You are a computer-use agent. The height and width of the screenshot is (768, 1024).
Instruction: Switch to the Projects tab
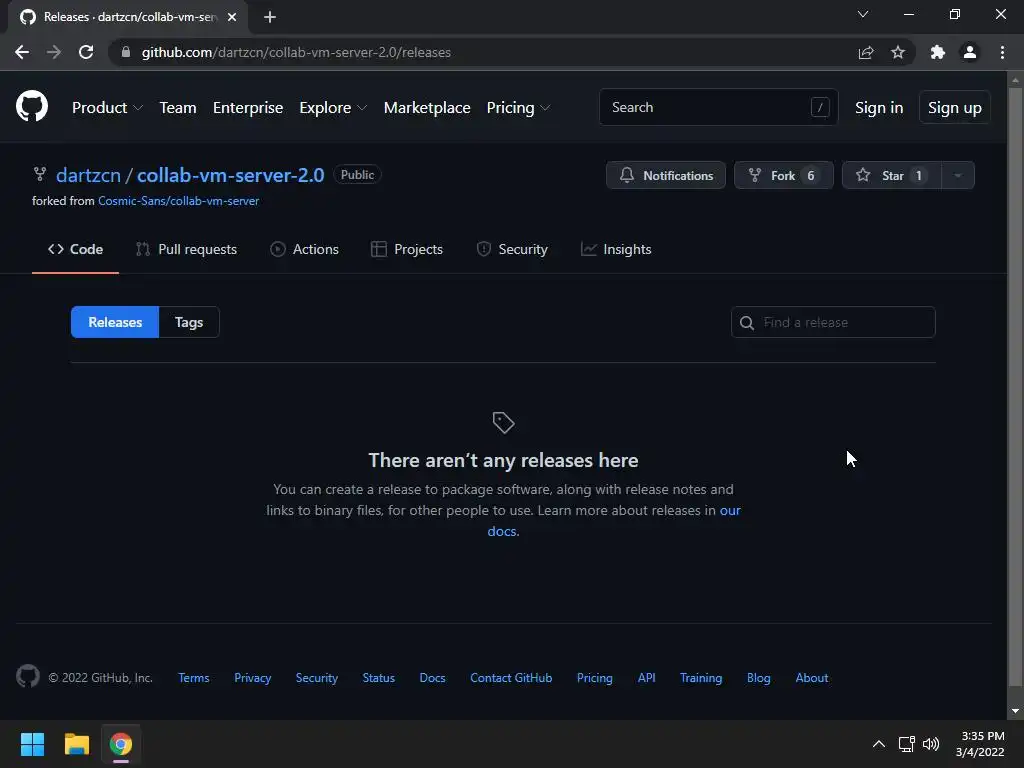tap(407, 249)
